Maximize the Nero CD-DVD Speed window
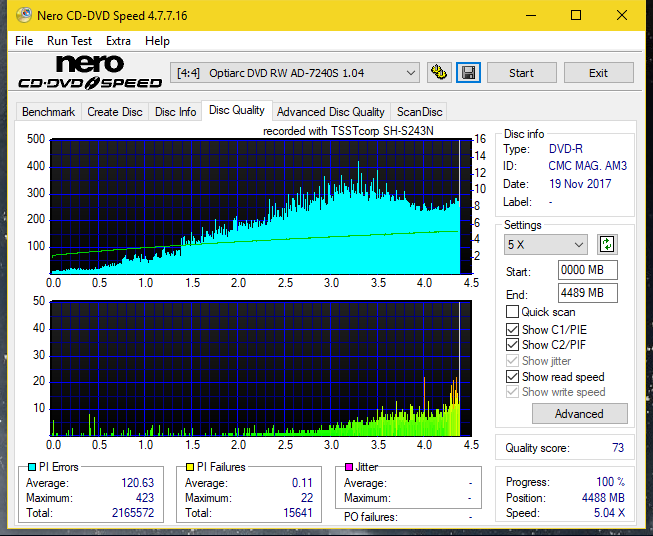This screenshot has width=653, height=536. (x=576, y=15)
